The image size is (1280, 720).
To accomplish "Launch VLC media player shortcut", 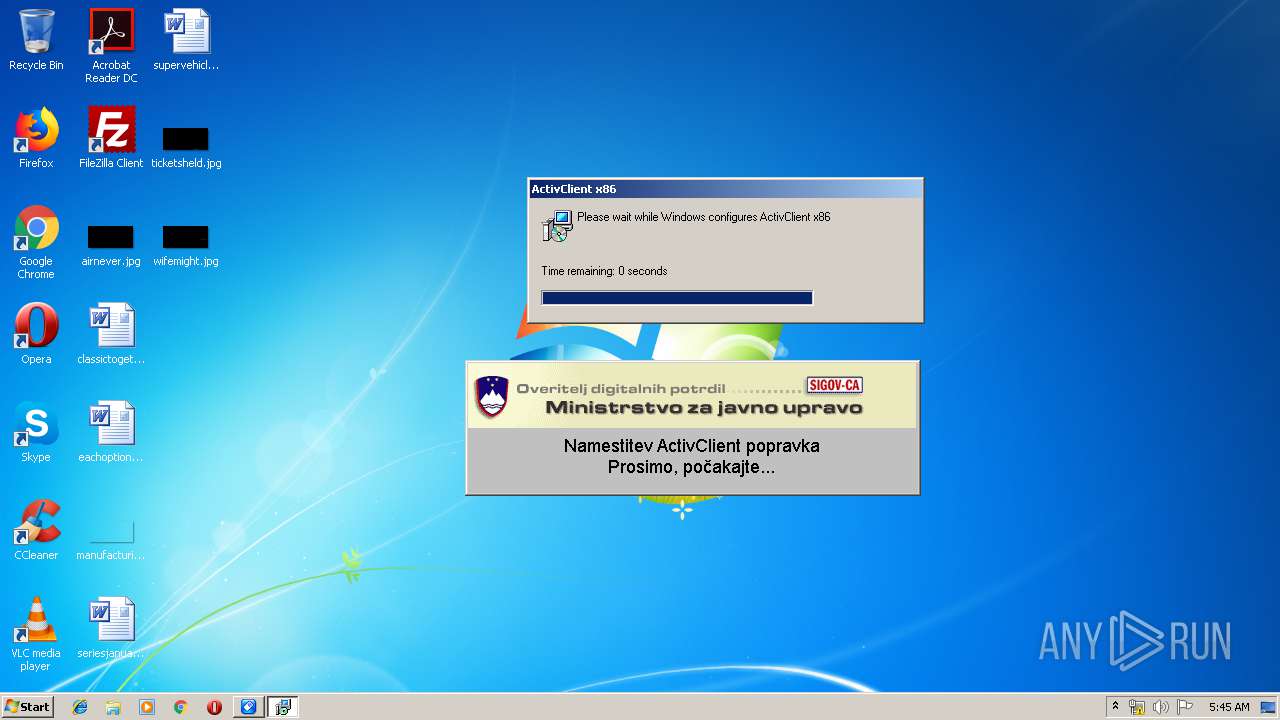I will (36, 634).
